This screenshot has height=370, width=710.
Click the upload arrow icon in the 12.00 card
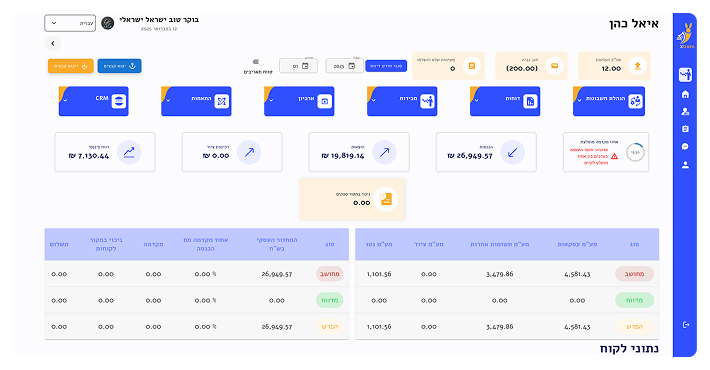click(x=638, y=66)
